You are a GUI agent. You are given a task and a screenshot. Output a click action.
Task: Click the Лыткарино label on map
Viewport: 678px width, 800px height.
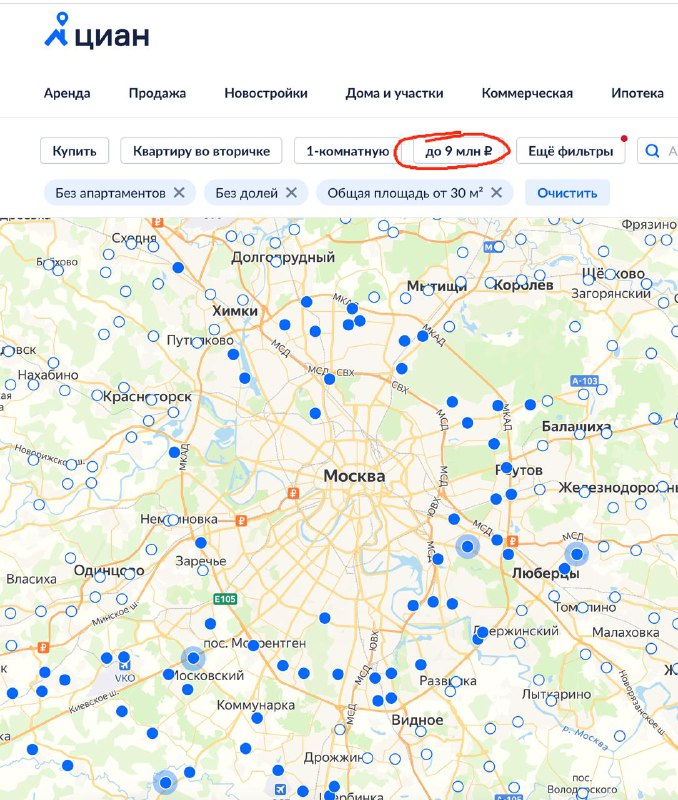tap(556, 694)
